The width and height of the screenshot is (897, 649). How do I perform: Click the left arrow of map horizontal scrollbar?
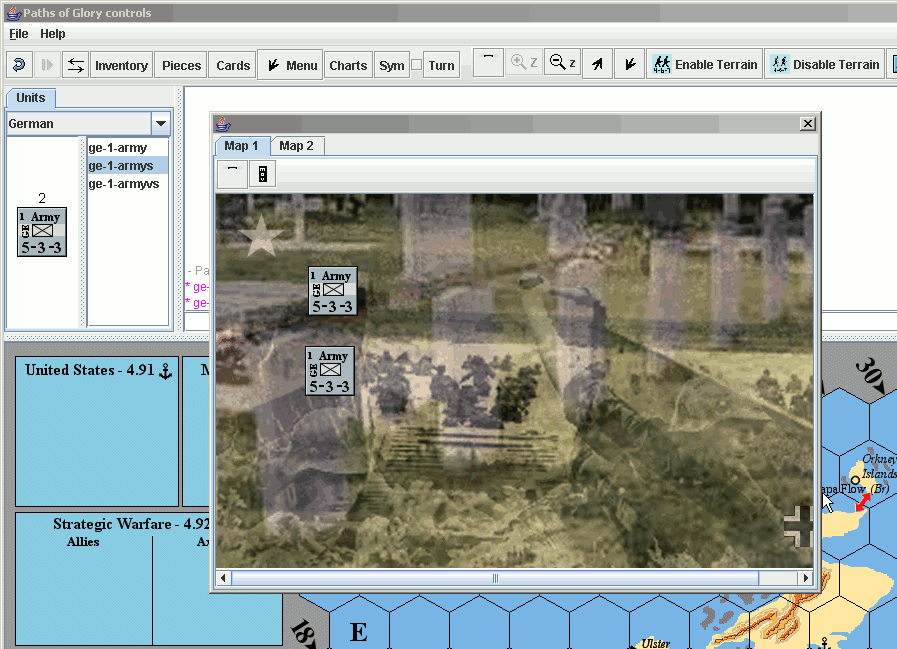coord(223,578)
